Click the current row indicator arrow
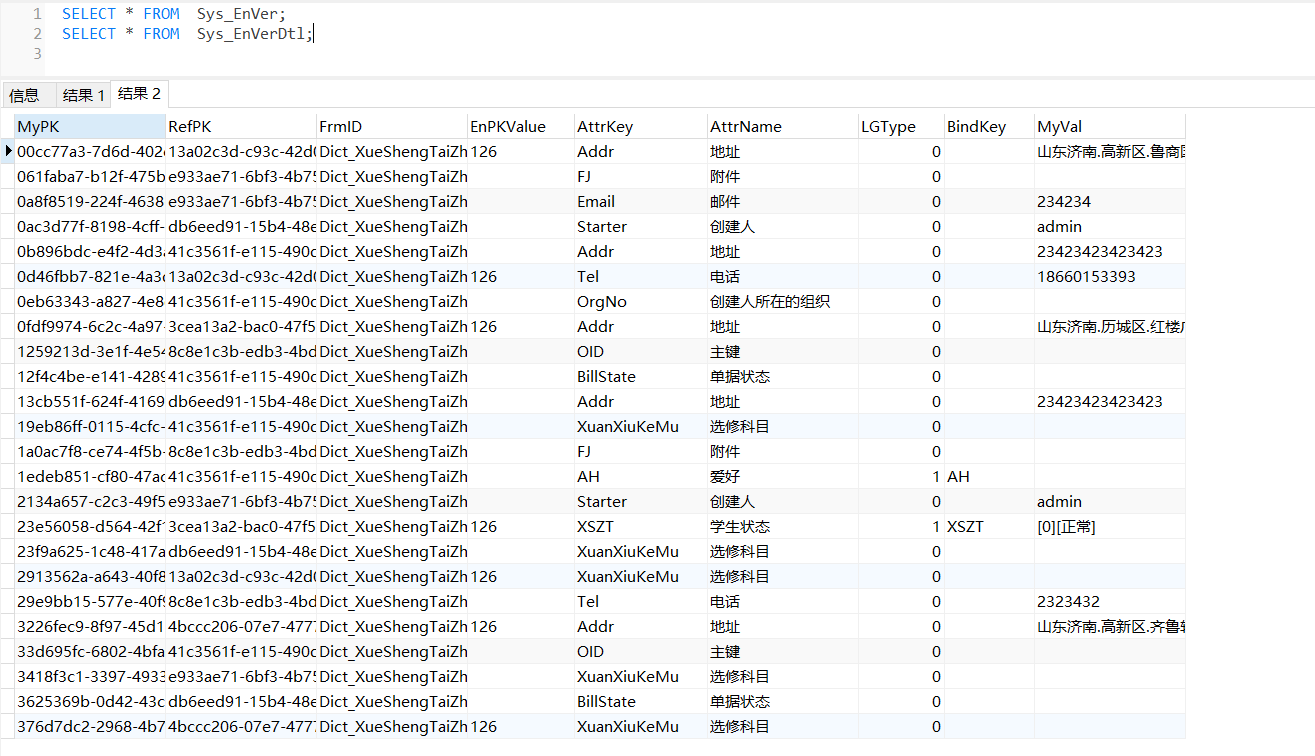This screenshot has width=1315, height=756. [9, 152]
